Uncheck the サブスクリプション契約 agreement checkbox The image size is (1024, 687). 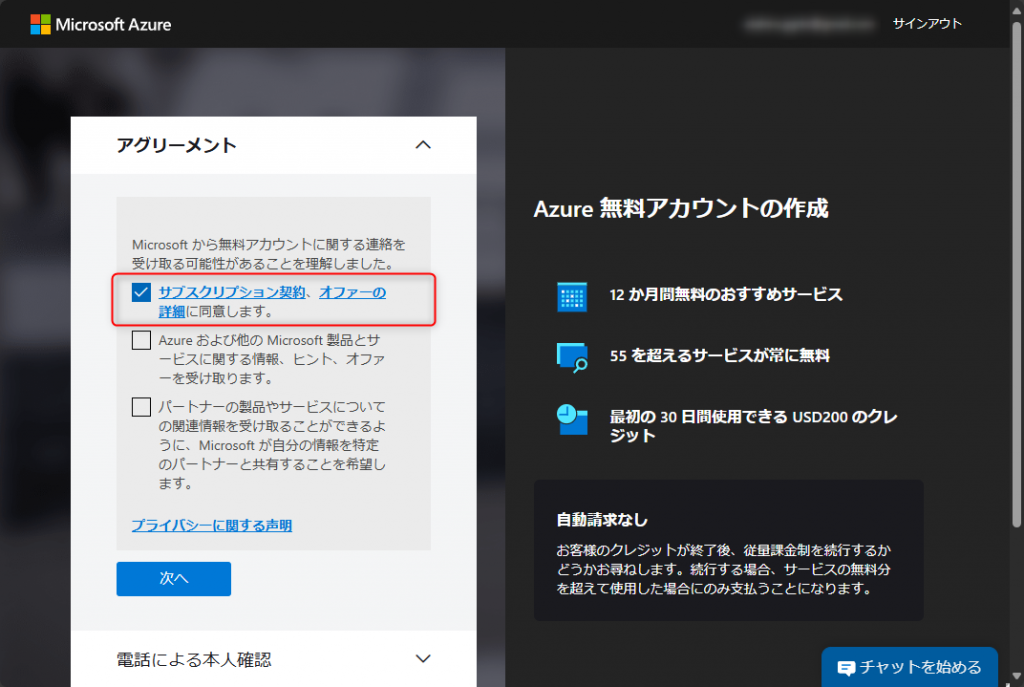(141, 292)
